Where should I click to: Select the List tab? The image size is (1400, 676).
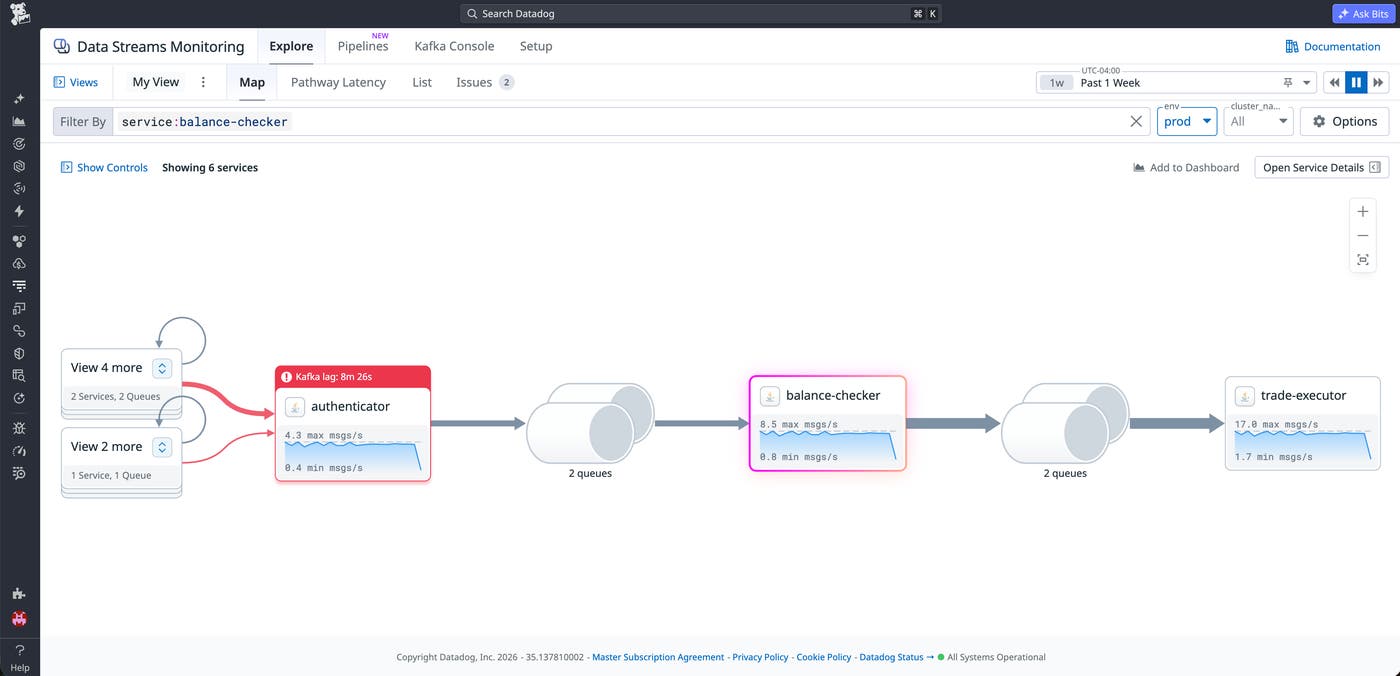[x=422, y=82]
